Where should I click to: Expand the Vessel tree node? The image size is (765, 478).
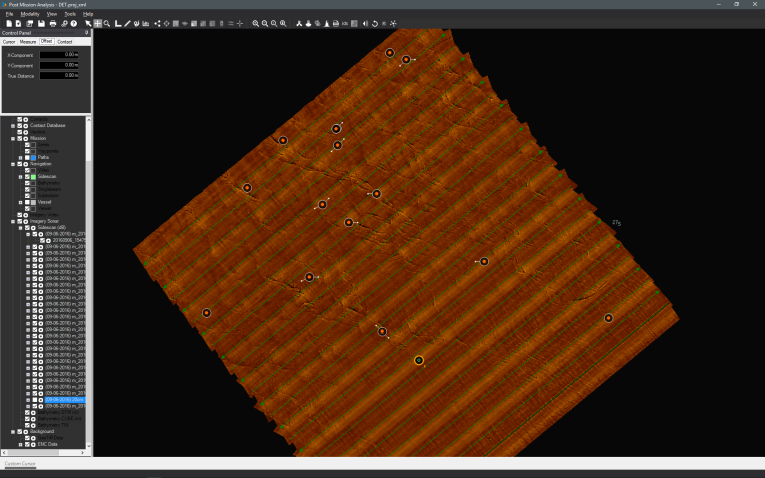click(x=20, y=202)
